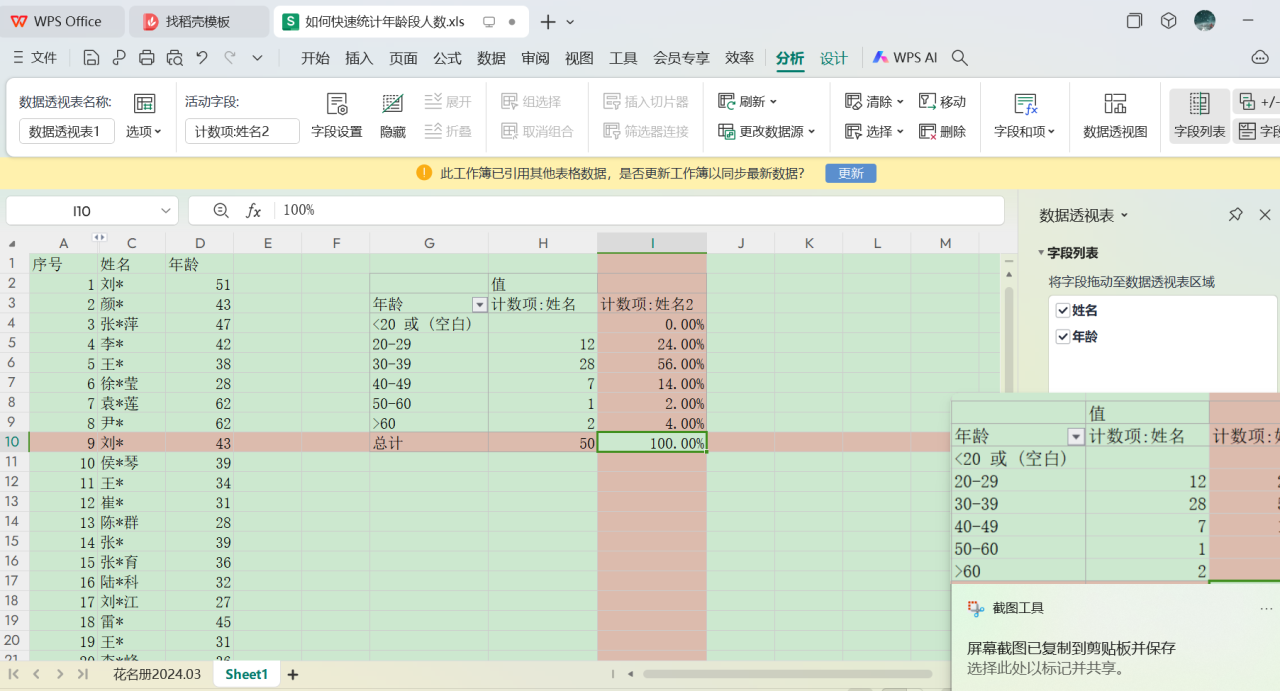Switch to the 视图 ribbon tab

(x=579, y=58)
